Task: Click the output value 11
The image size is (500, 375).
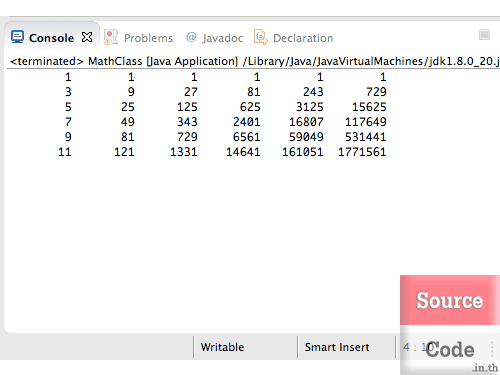Action: pyautogui.click(x=65, y=152)
